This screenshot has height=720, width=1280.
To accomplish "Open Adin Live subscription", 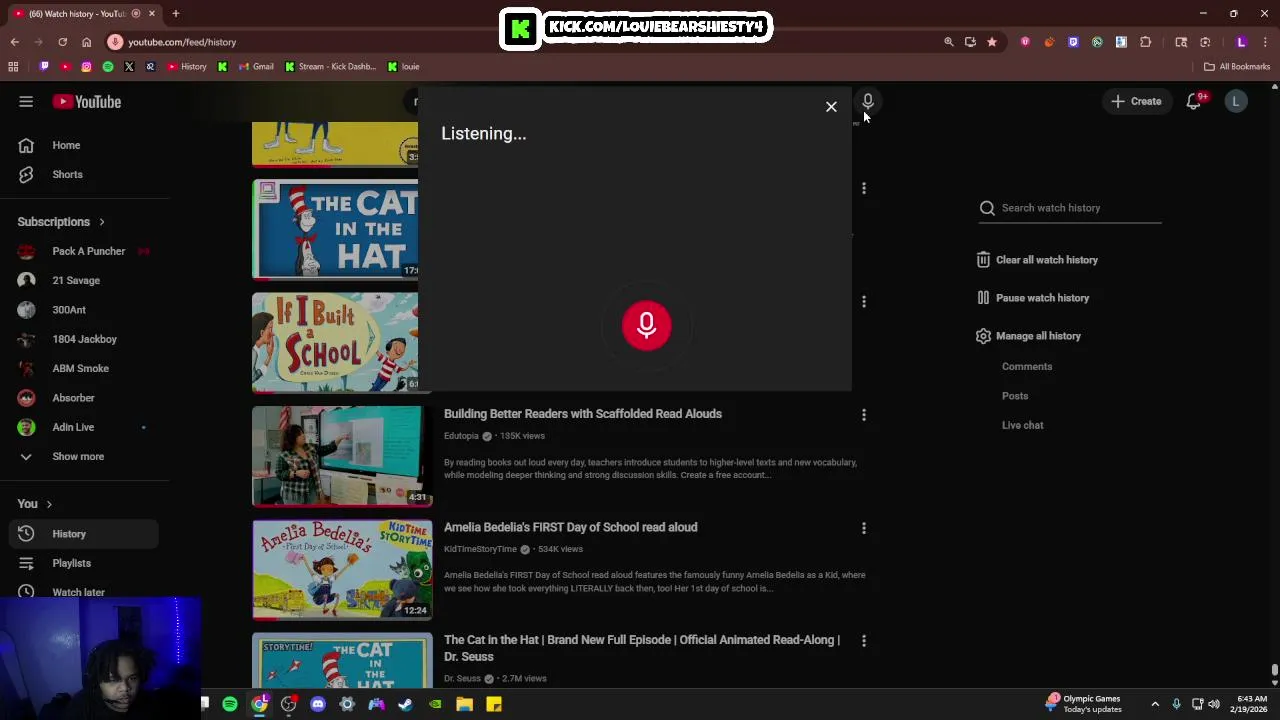I will coord(85,427).
